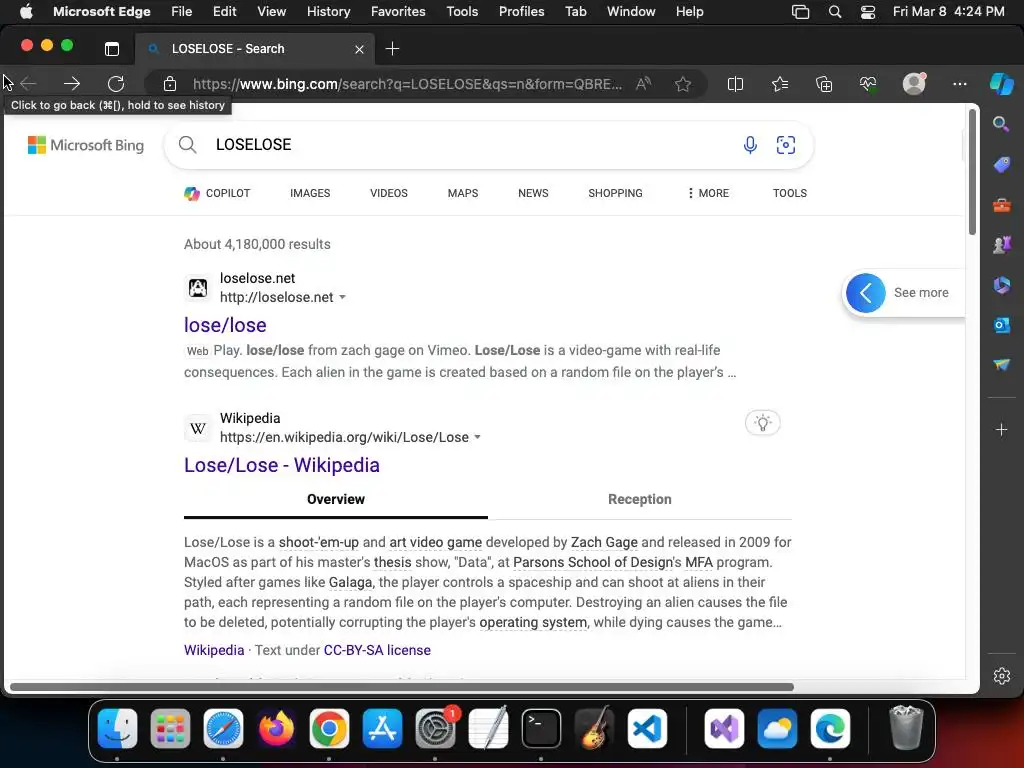The width and height of the screenshot is (1024, 768).
Task: Open the tab actions menu icon
Action: pos(112,49)
